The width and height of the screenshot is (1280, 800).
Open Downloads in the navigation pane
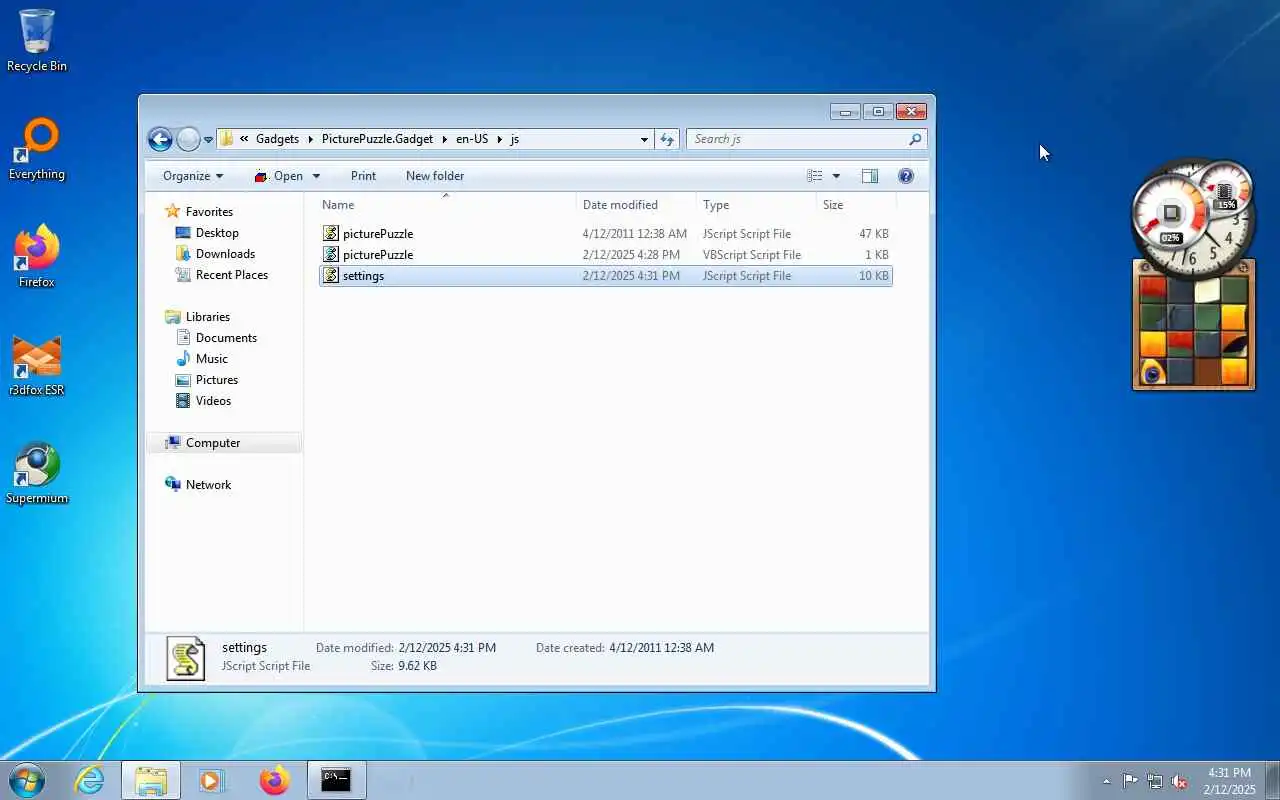tap(225, 253)
